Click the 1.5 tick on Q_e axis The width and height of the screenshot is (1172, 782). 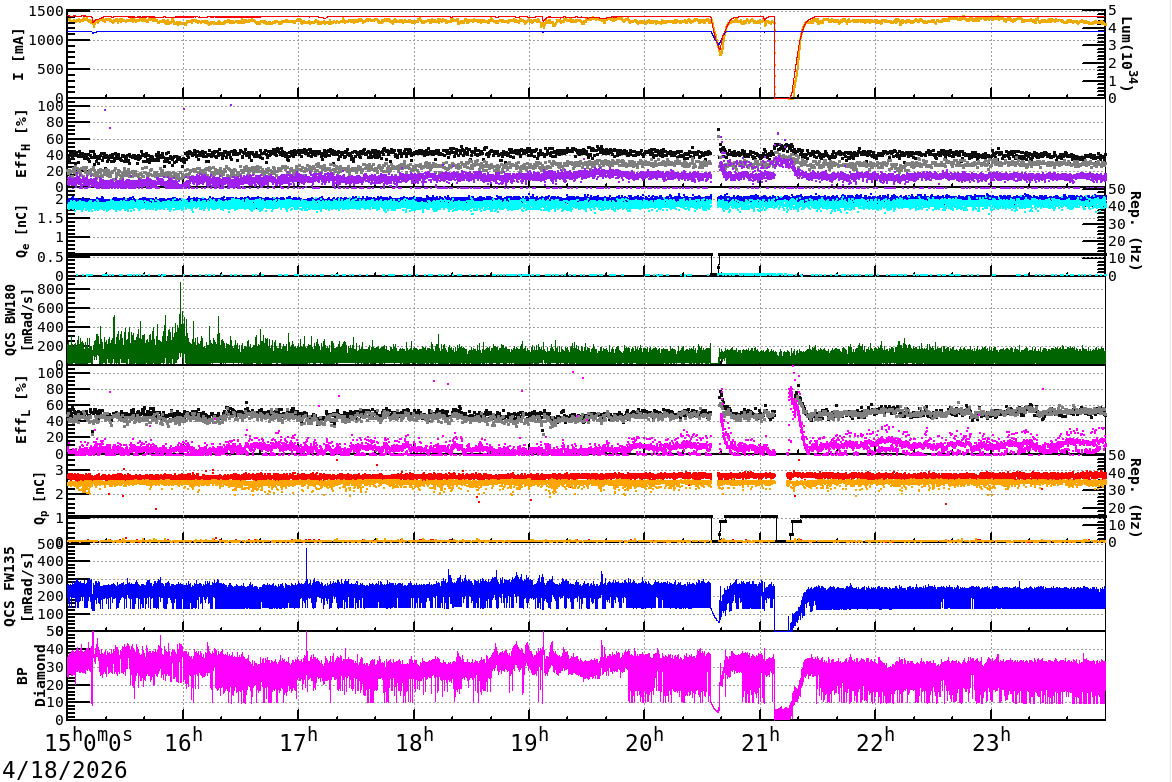point(52,218)
